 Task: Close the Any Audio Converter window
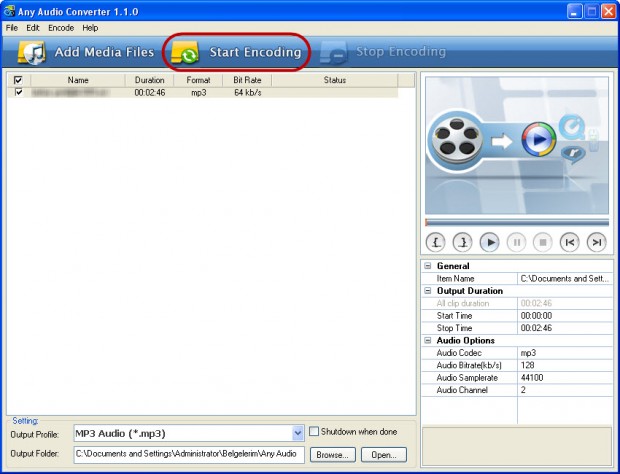pos(609,11)
